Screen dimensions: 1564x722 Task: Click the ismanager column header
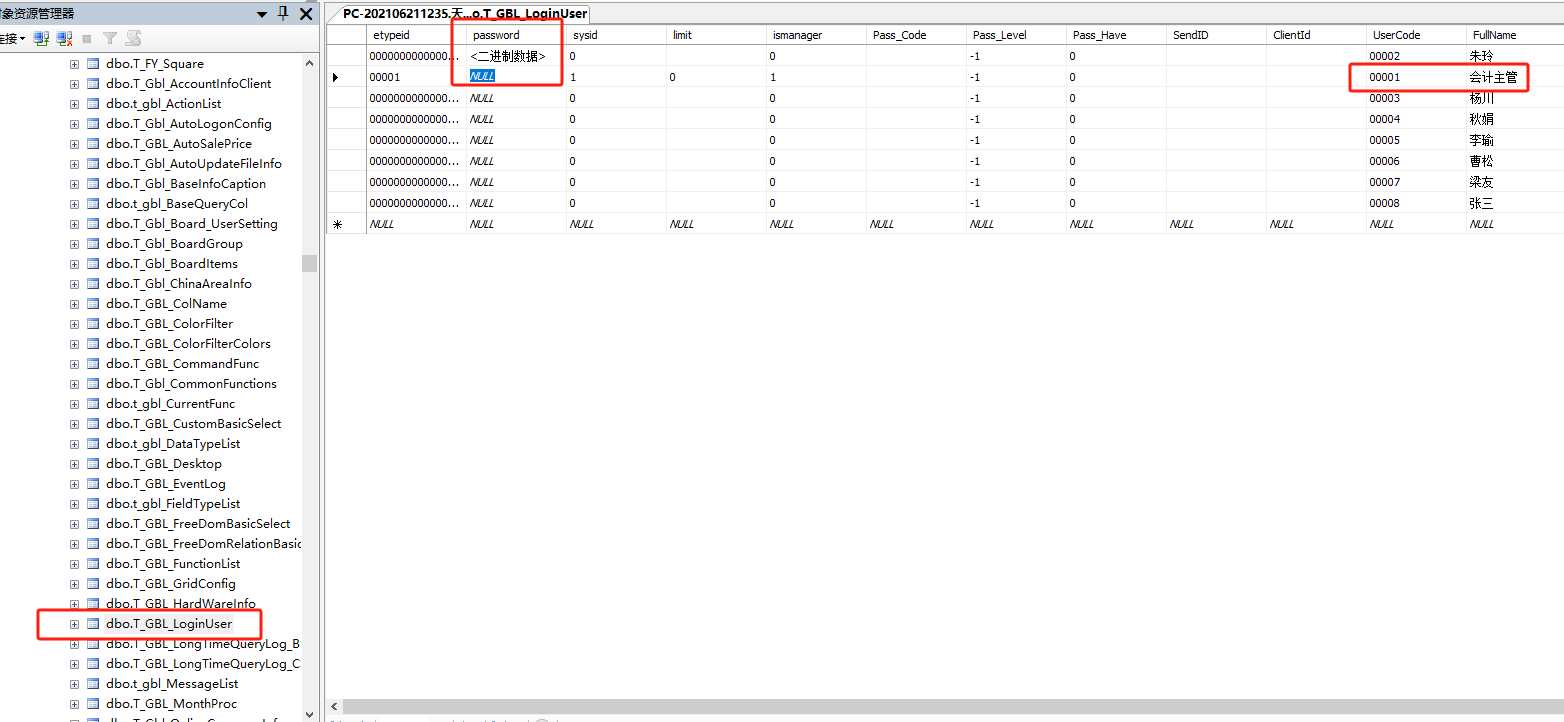click(816, 35)
